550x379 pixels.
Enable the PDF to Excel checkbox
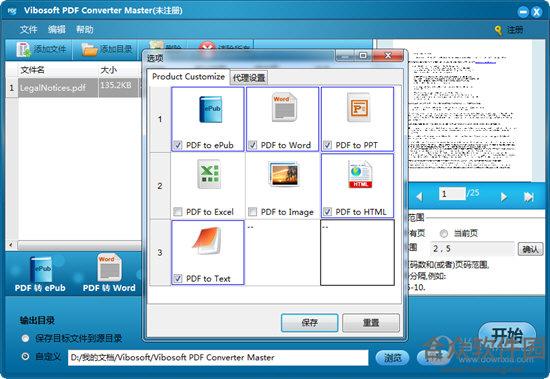[x=178, y=212]
